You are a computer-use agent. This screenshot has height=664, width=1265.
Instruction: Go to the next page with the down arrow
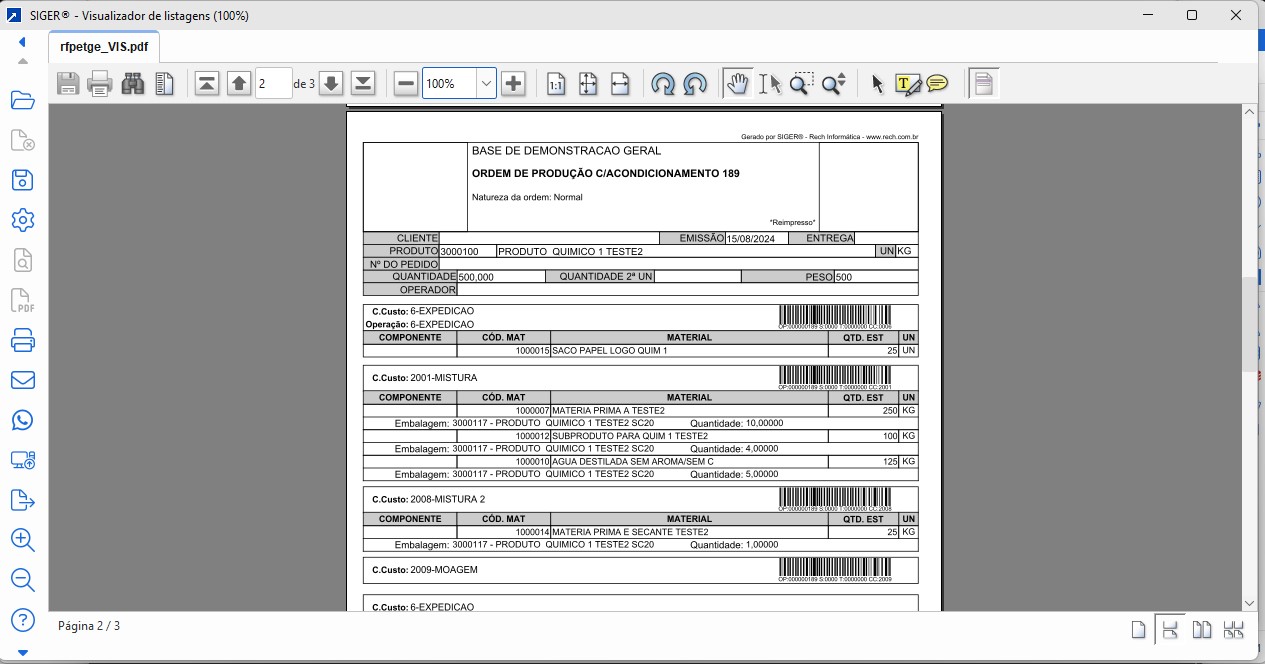[x=330, y=83]
